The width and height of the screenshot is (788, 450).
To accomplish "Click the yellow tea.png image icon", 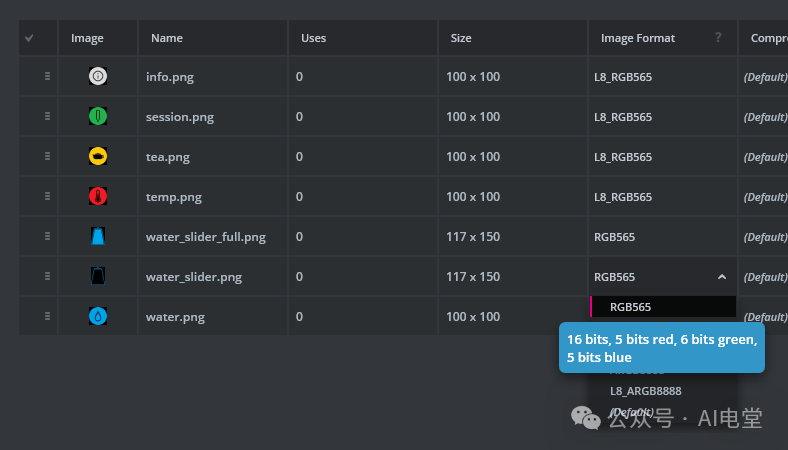I will coord(98,156).
